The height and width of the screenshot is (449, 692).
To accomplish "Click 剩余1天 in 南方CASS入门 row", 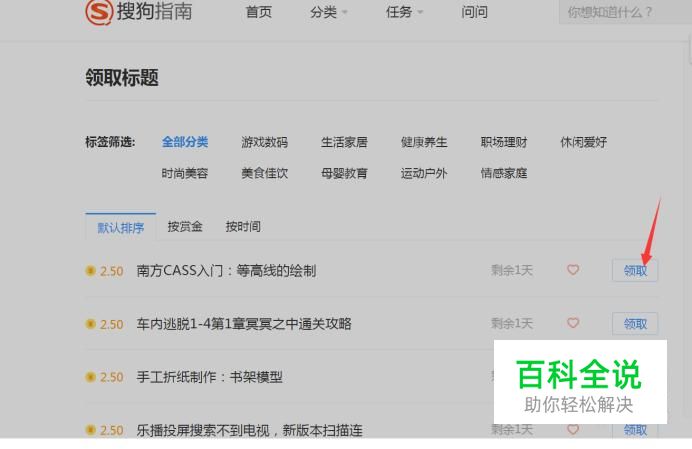I will click(x=512, y=270).
